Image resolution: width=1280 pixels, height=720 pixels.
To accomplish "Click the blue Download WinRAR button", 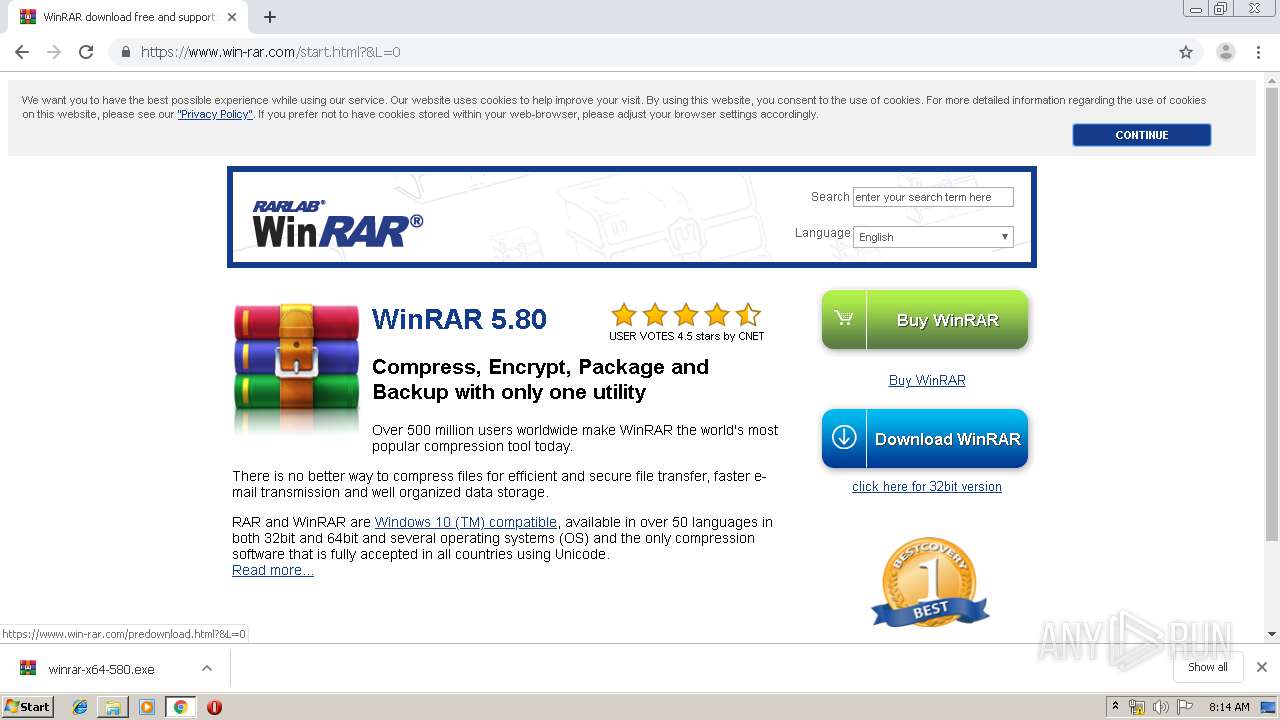I will click(925, 438).
